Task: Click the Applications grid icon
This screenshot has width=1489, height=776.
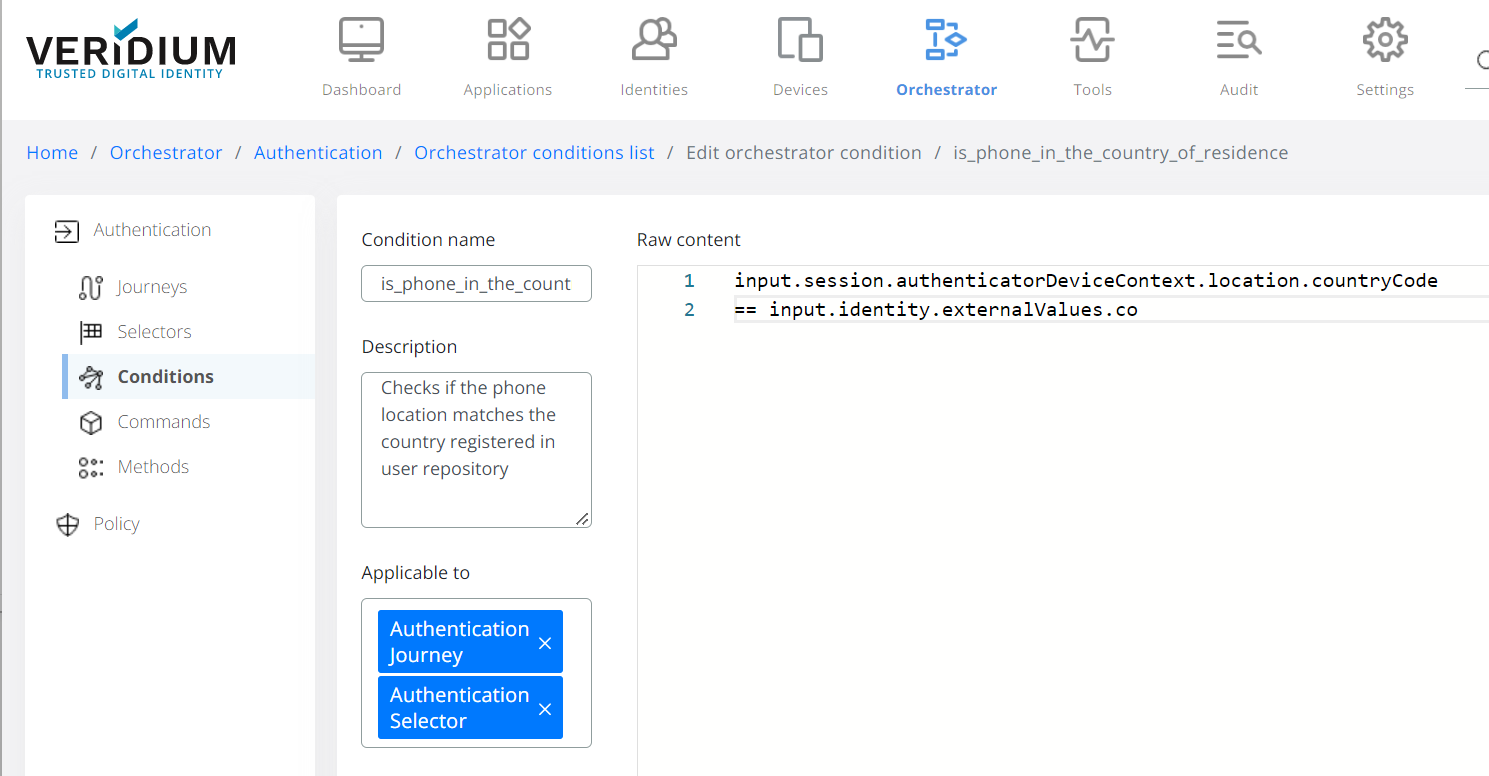Action: tap(508, 41)
